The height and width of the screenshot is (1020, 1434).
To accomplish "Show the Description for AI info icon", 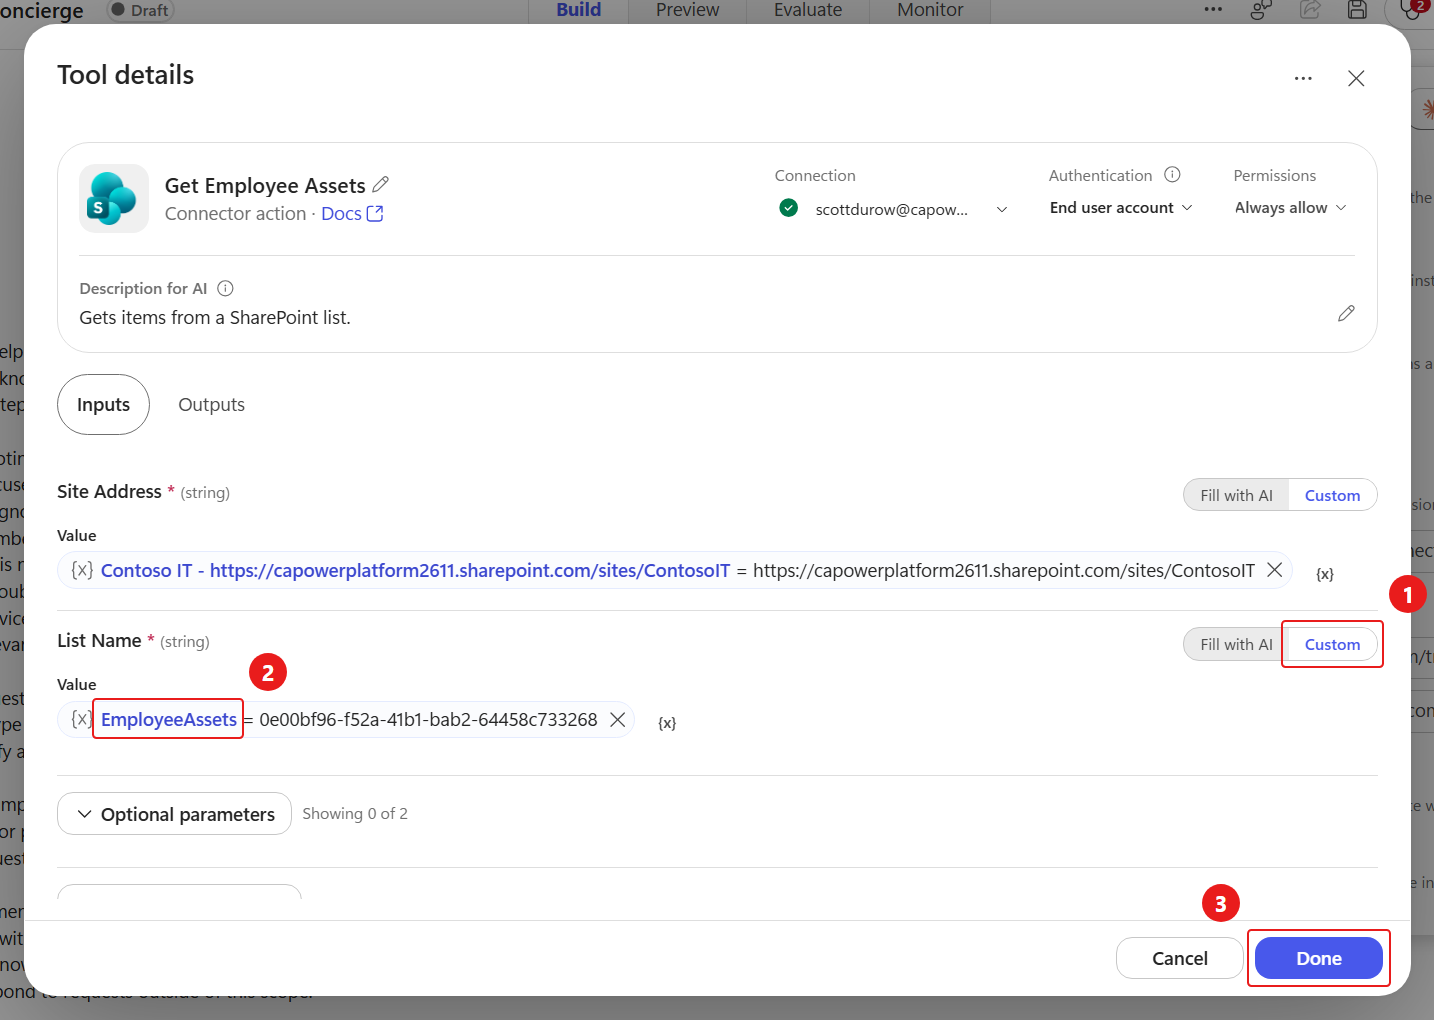I will pos(226,289).
